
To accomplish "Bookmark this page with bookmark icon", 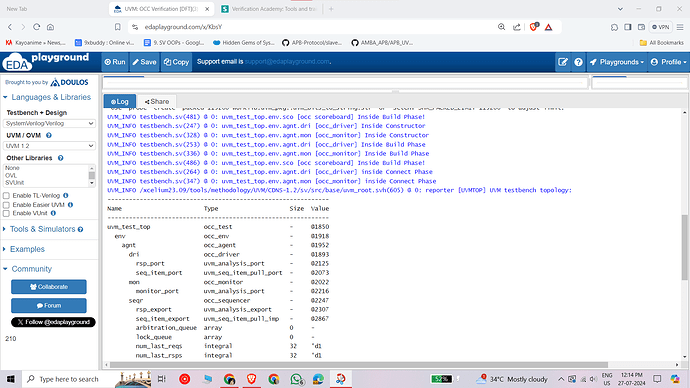I will [117, 27].
